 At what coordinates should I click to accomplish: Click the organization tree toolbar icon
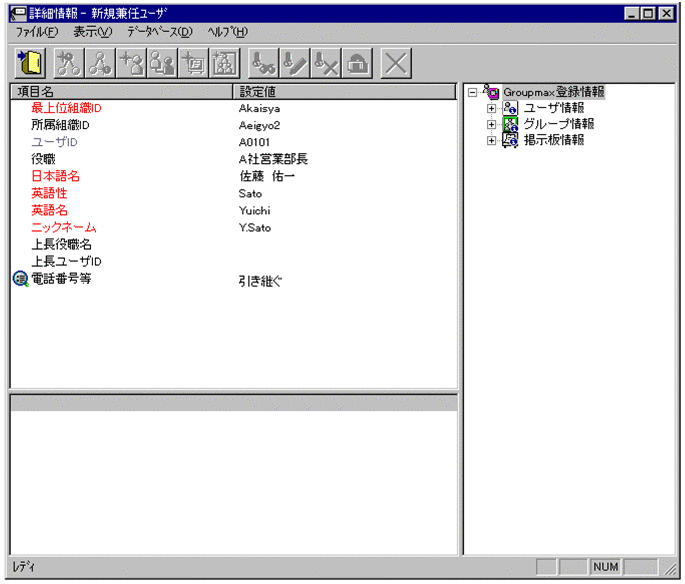point(100,63)
